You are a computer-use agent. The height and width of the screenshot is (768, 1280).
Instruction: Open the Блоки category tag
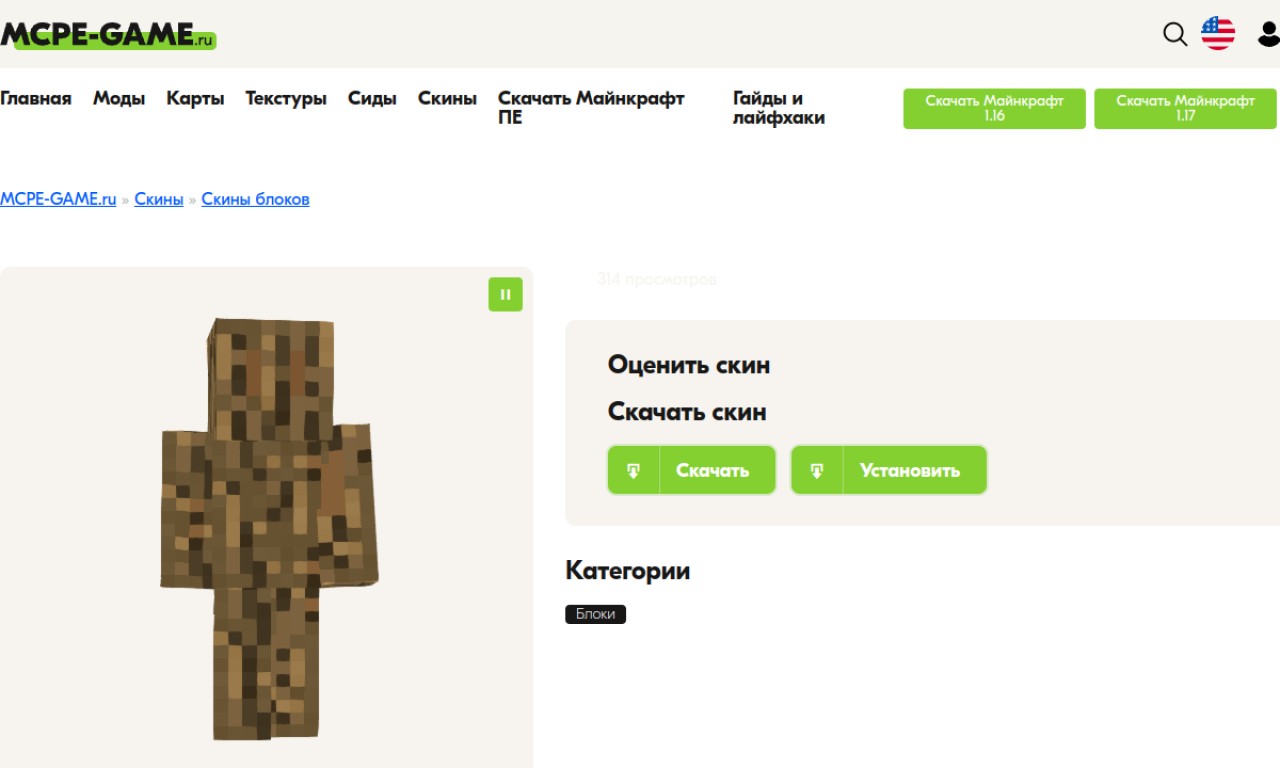click(x=595, y=614)
